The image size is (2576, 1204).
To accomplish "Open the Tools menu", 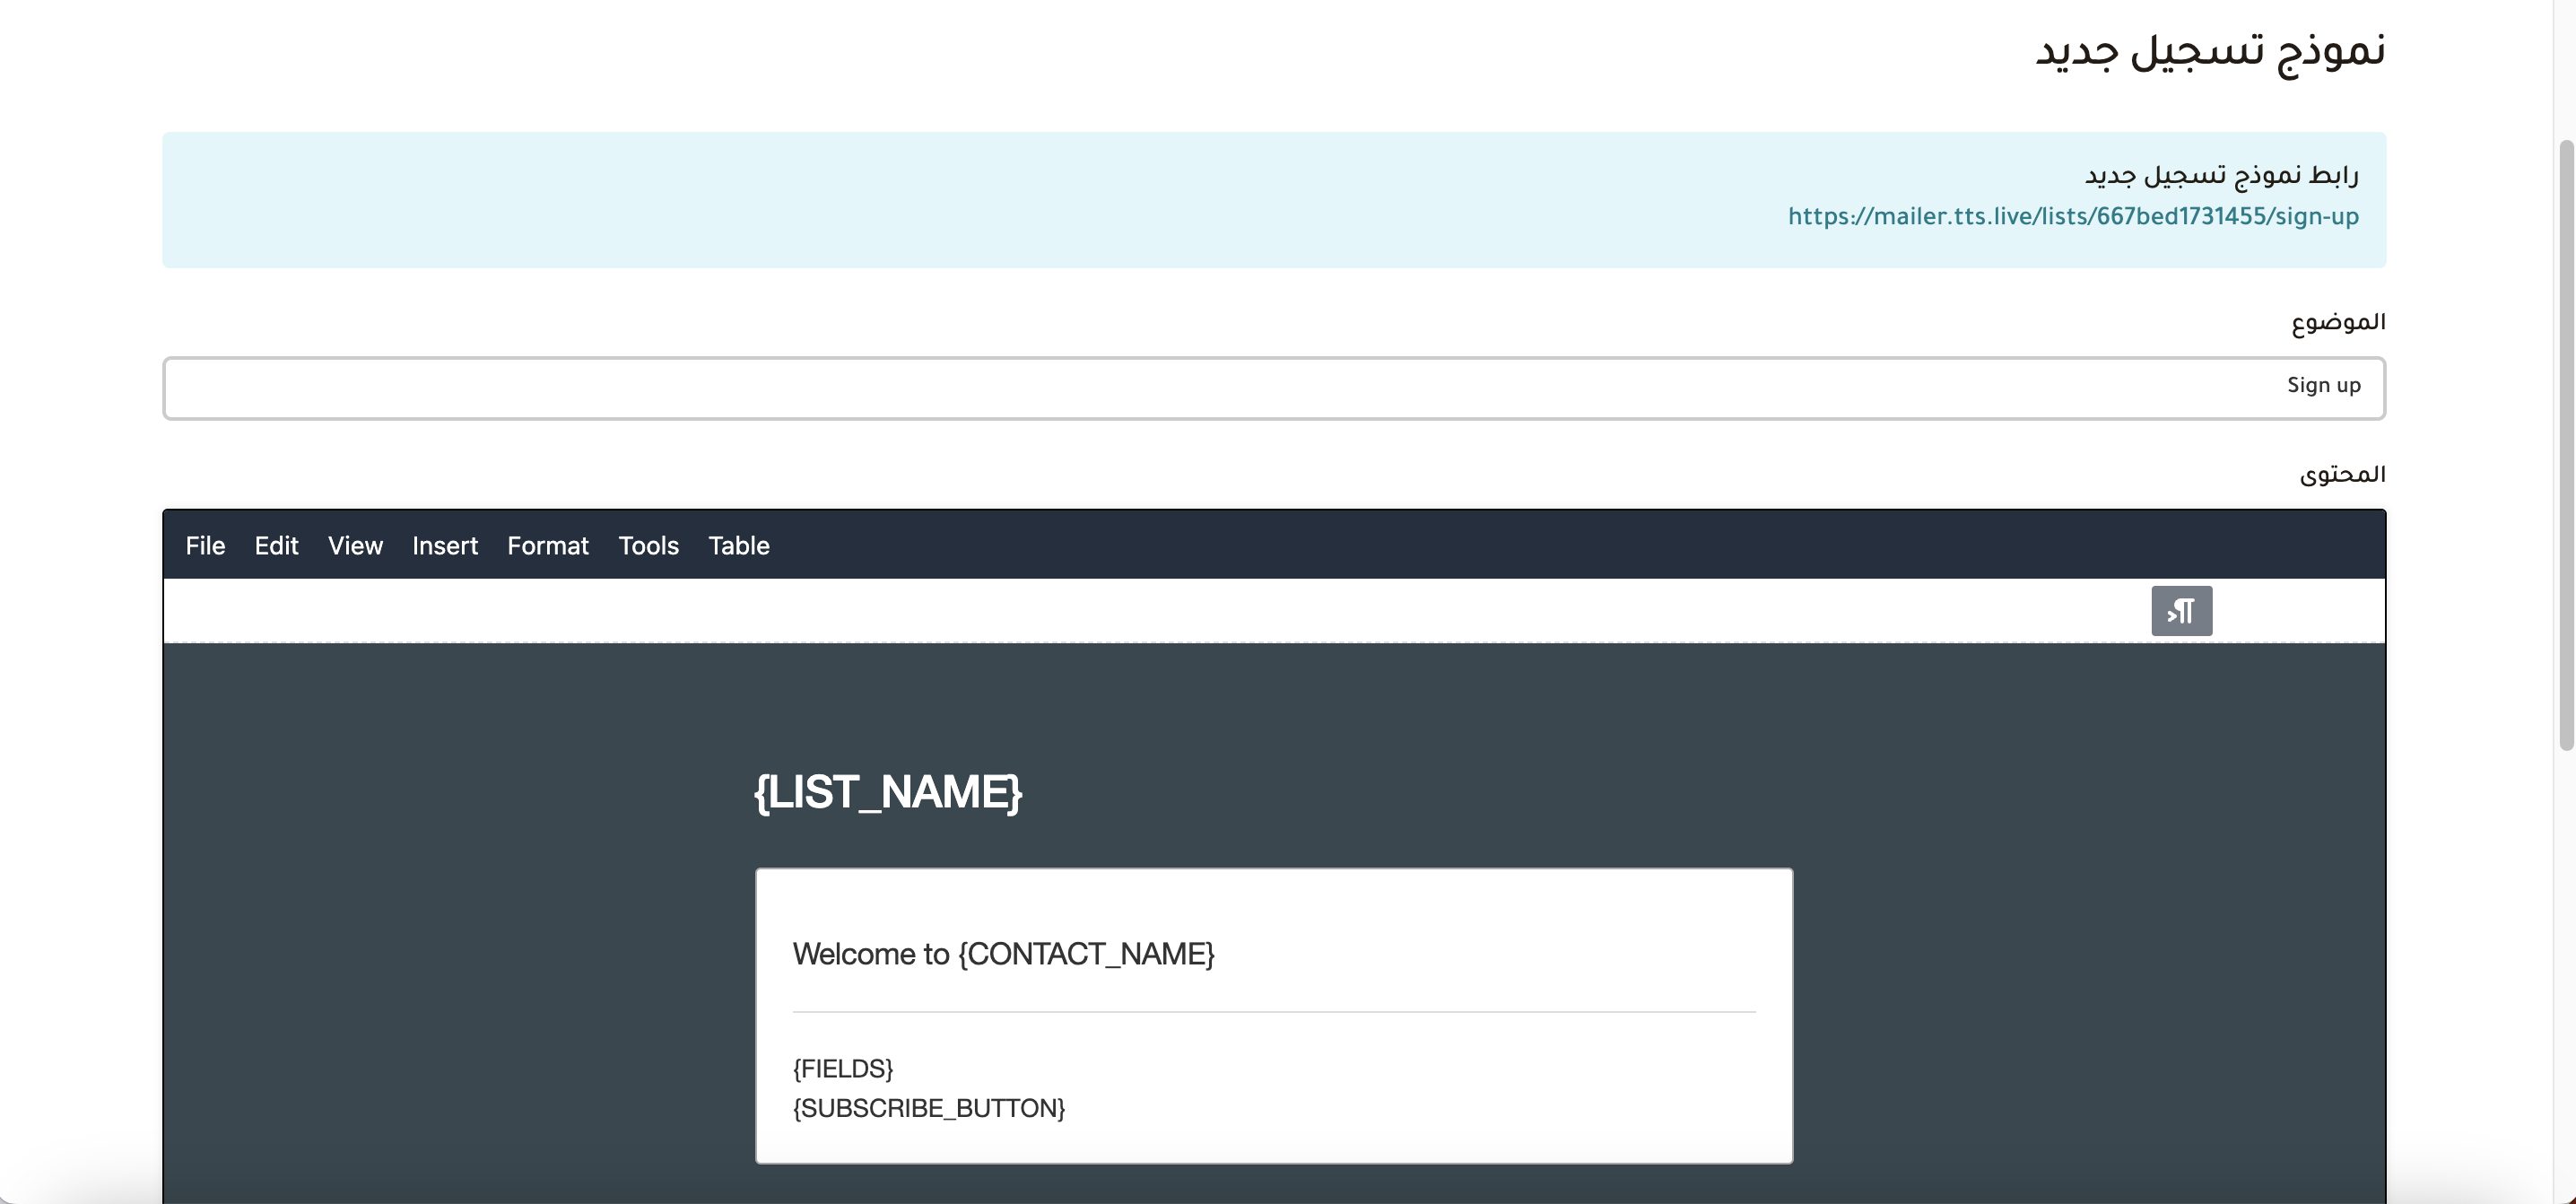I will coord(648,546).
